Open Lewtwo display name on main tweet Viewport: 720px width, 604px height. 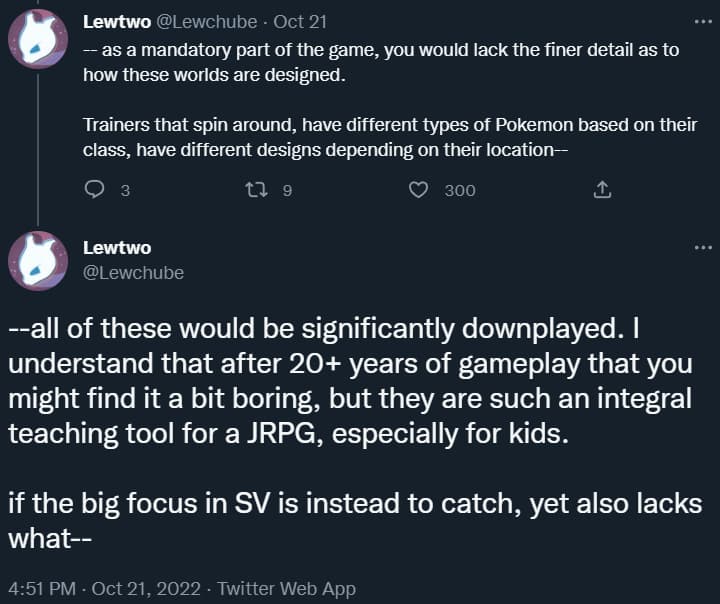[x=117, y=248]
